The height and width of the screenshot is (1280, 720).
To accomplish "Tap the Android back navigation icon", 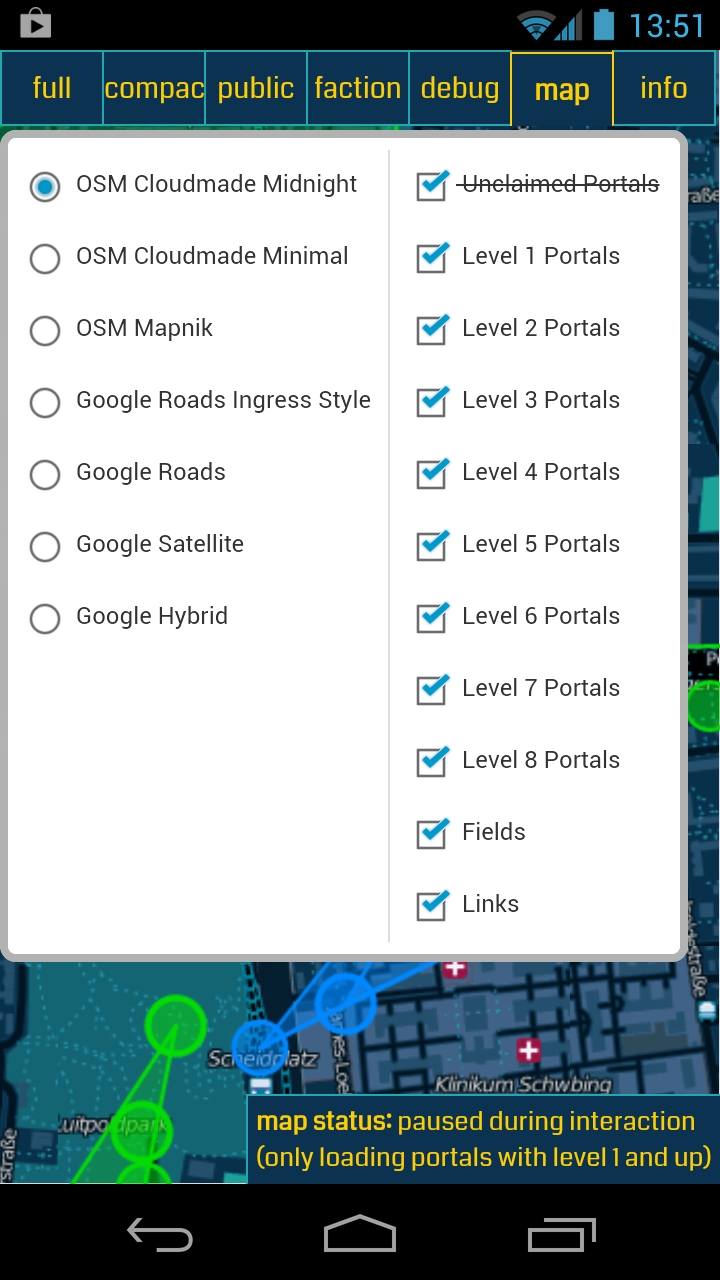I will pyautogui.click(x=160, y=1235).
